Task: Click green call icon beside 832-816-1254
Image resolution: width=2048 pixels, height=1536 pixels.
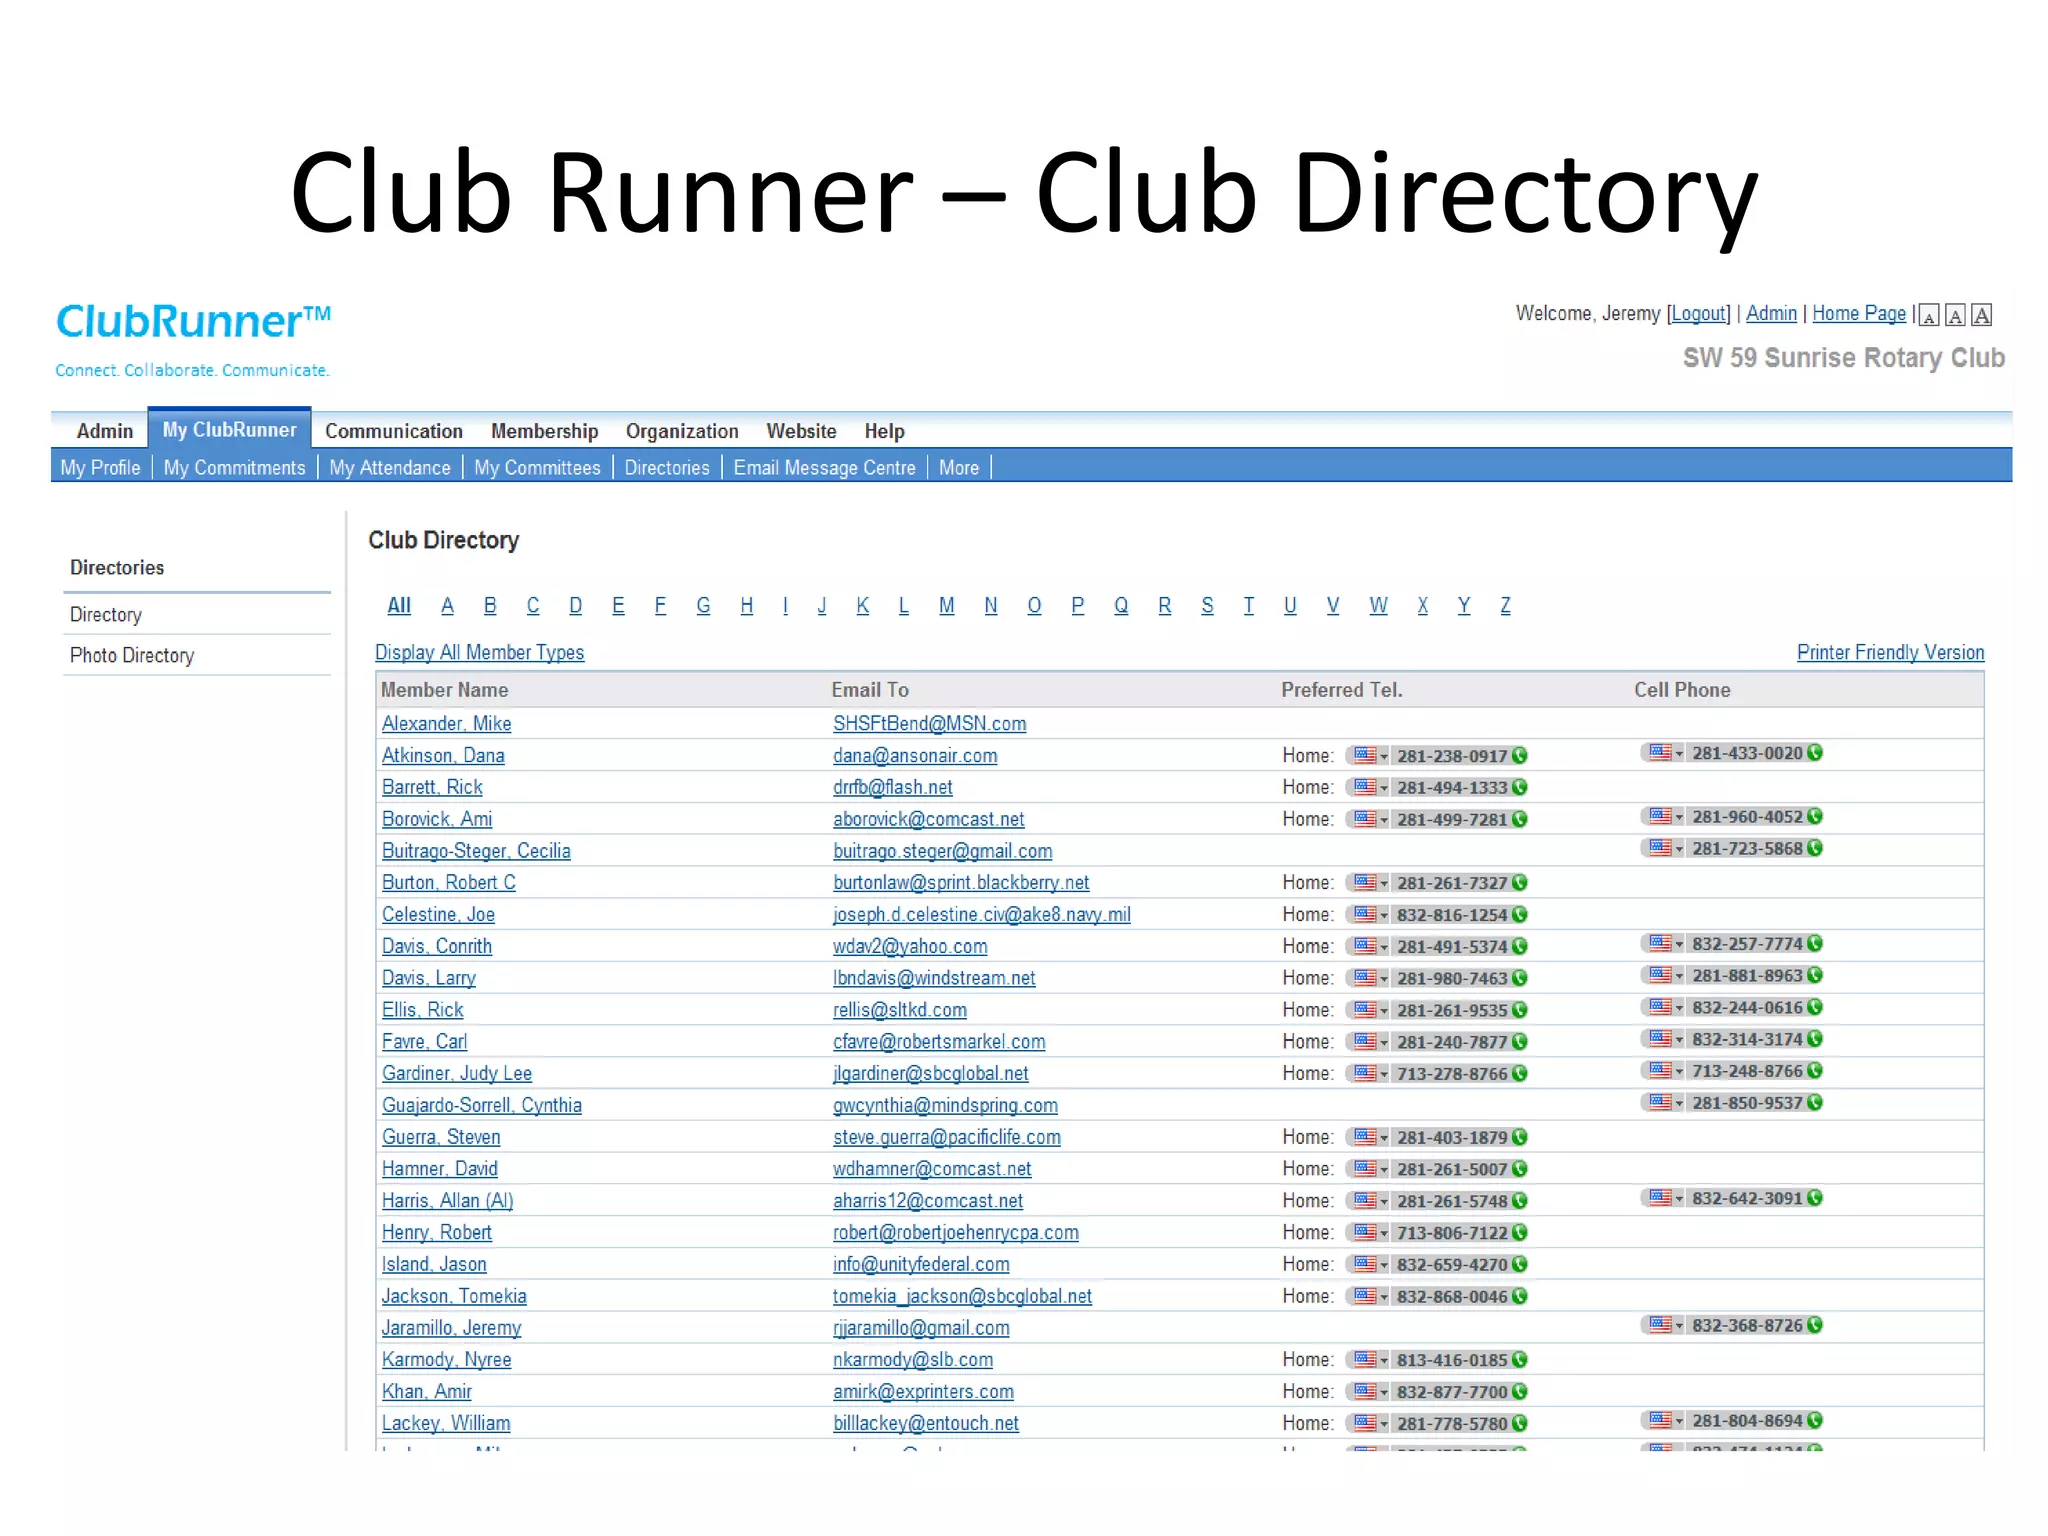Action: 1519,915
